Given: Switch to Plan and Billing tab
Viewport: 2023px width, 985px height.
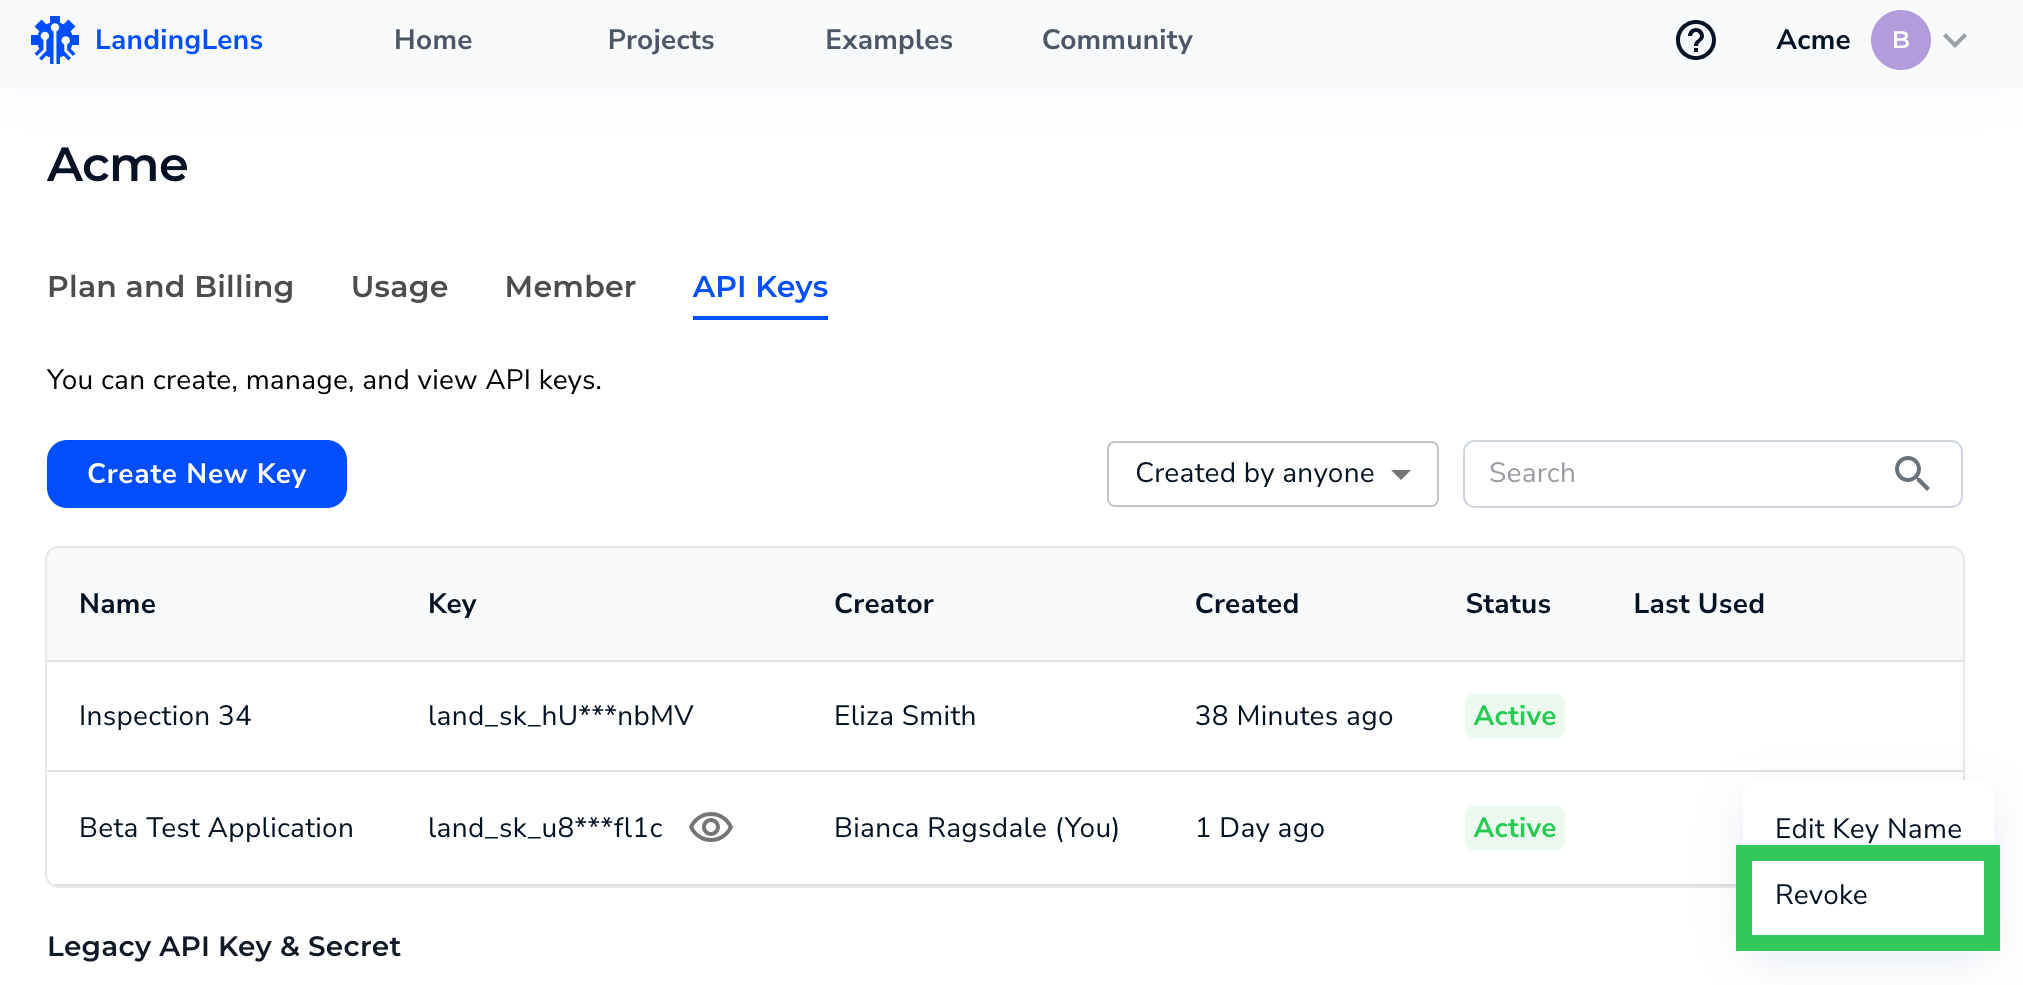Looking at the screenshot, I should tap(171, 287).
